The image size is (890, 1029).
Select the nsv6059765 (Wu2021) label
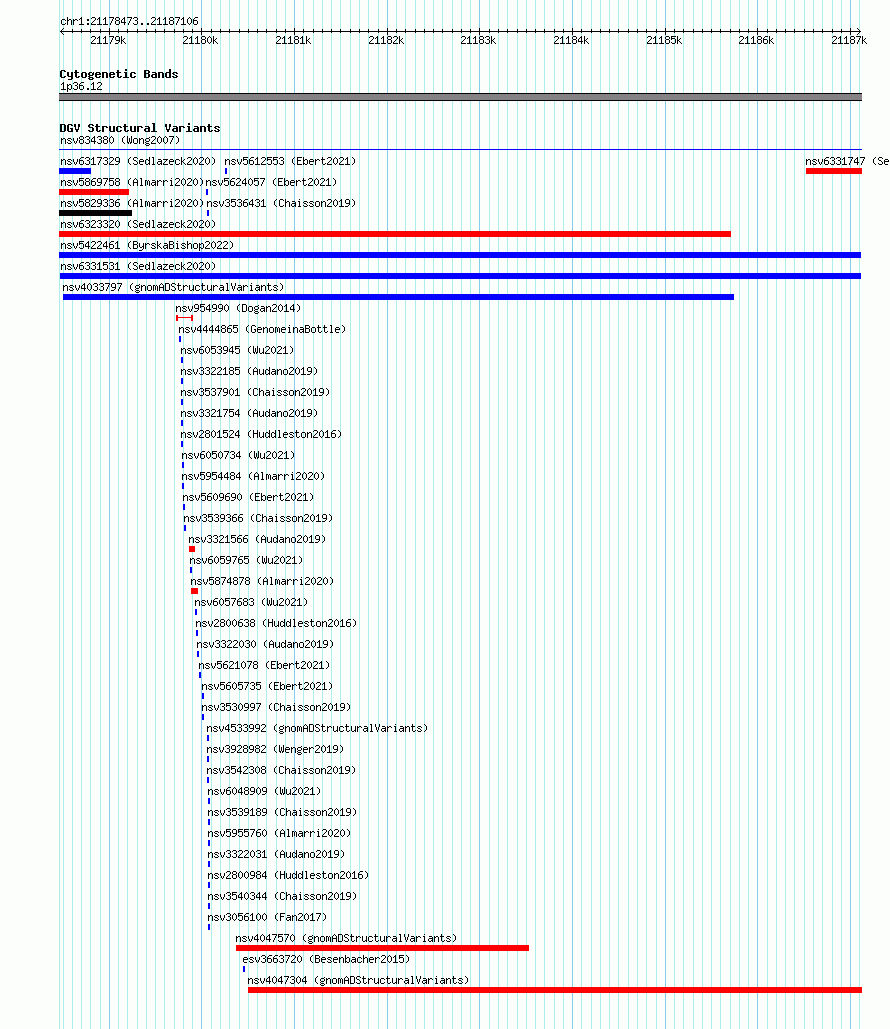[246, 560]
